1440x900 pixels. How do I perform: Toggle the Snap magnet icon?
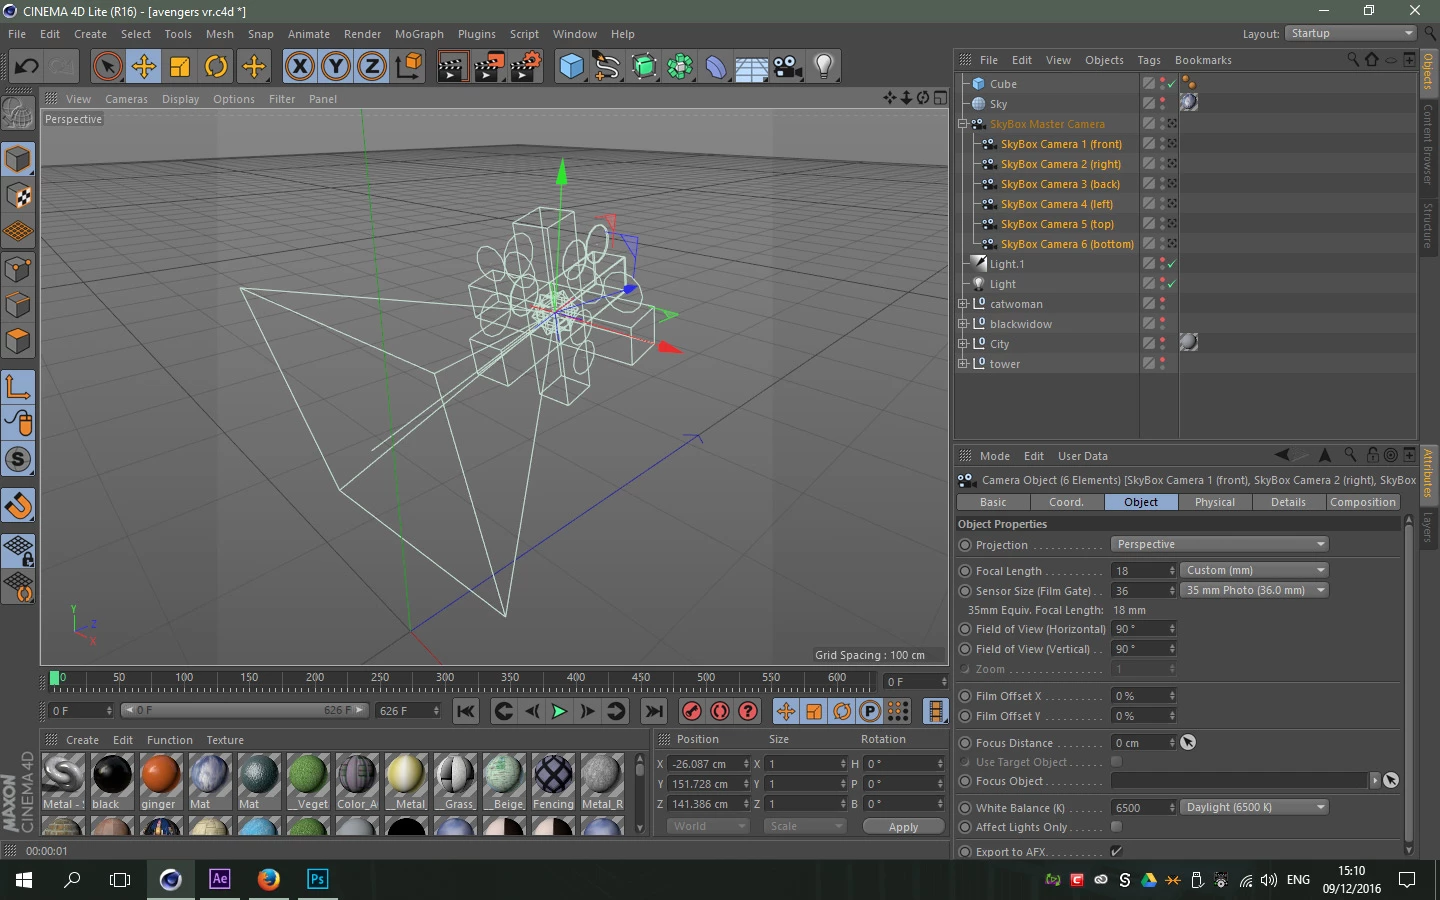pyautogui.click(x=18, y=505)
